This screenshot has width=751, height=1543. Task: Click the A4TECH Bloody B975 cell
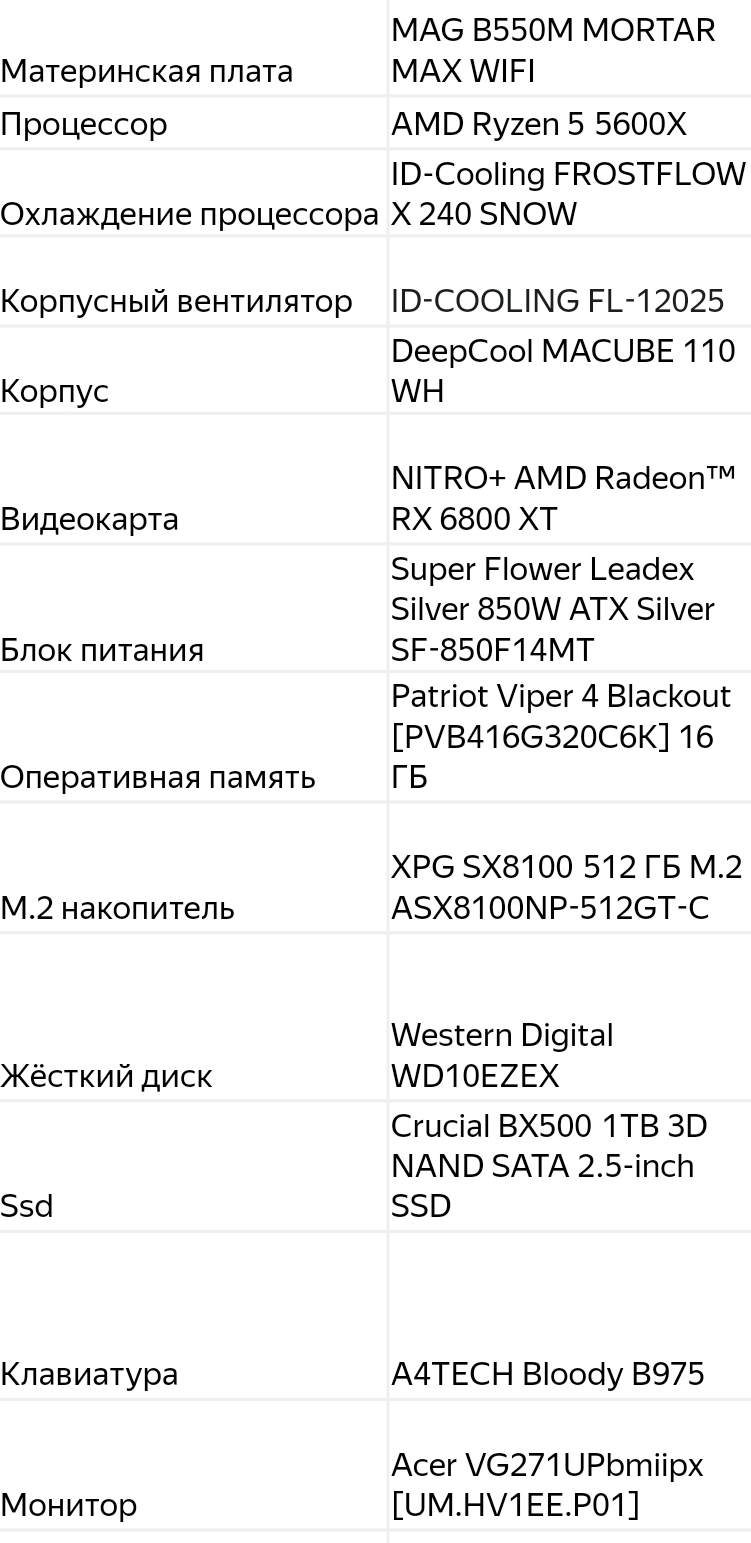[x=548, y=1375]
